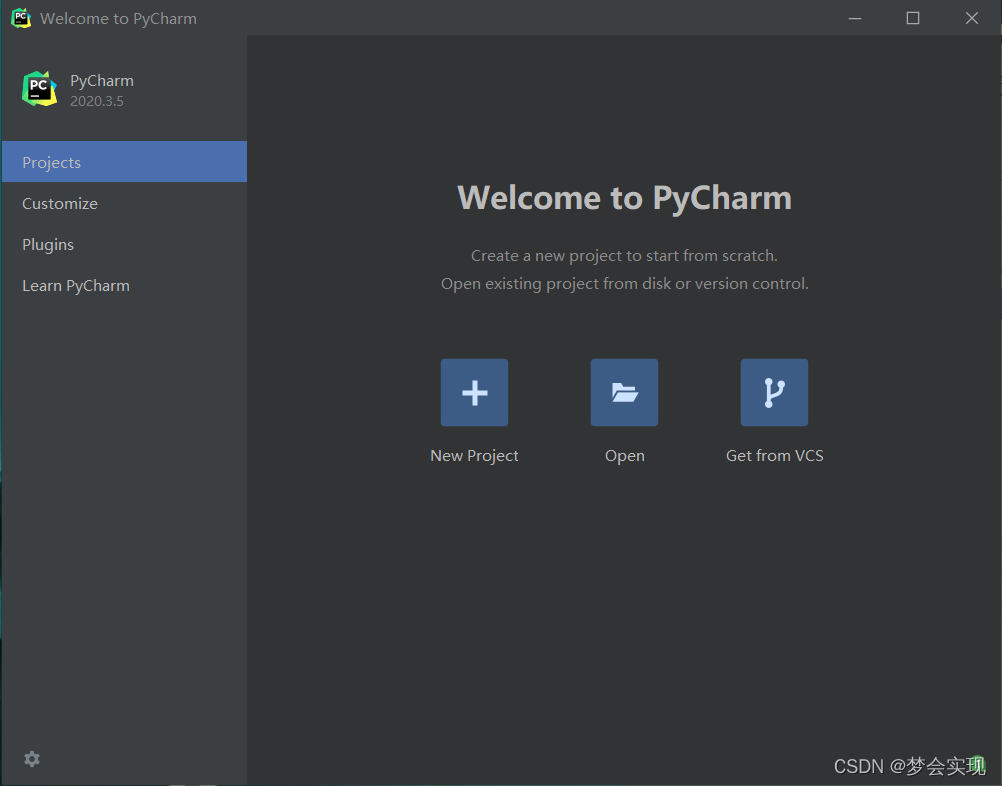This screenshot has width=1002, height=786.
Task: Click the New Project plus icon
Action: pos(474,392)
